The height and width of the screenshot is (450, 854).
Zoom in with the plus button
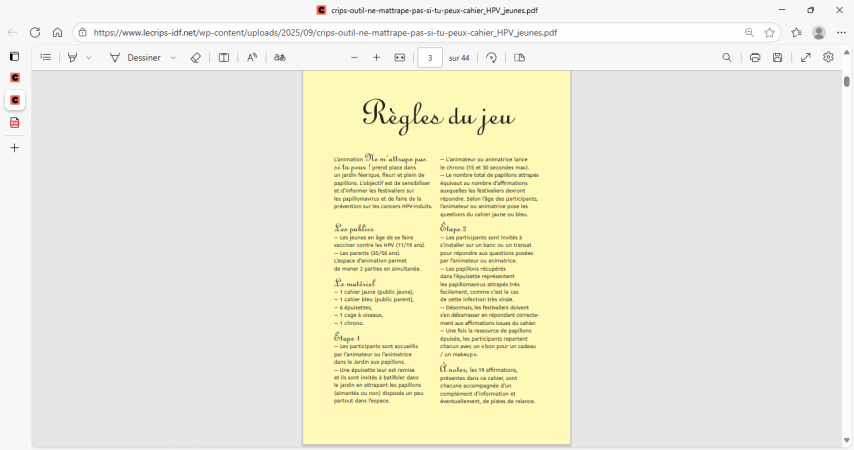(x=376, y=58)
